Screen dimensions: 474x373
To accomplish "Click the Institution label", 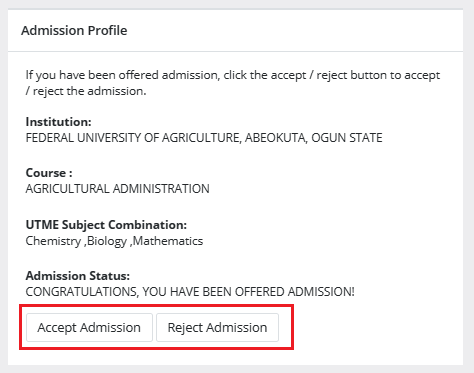I will [58, 122].
